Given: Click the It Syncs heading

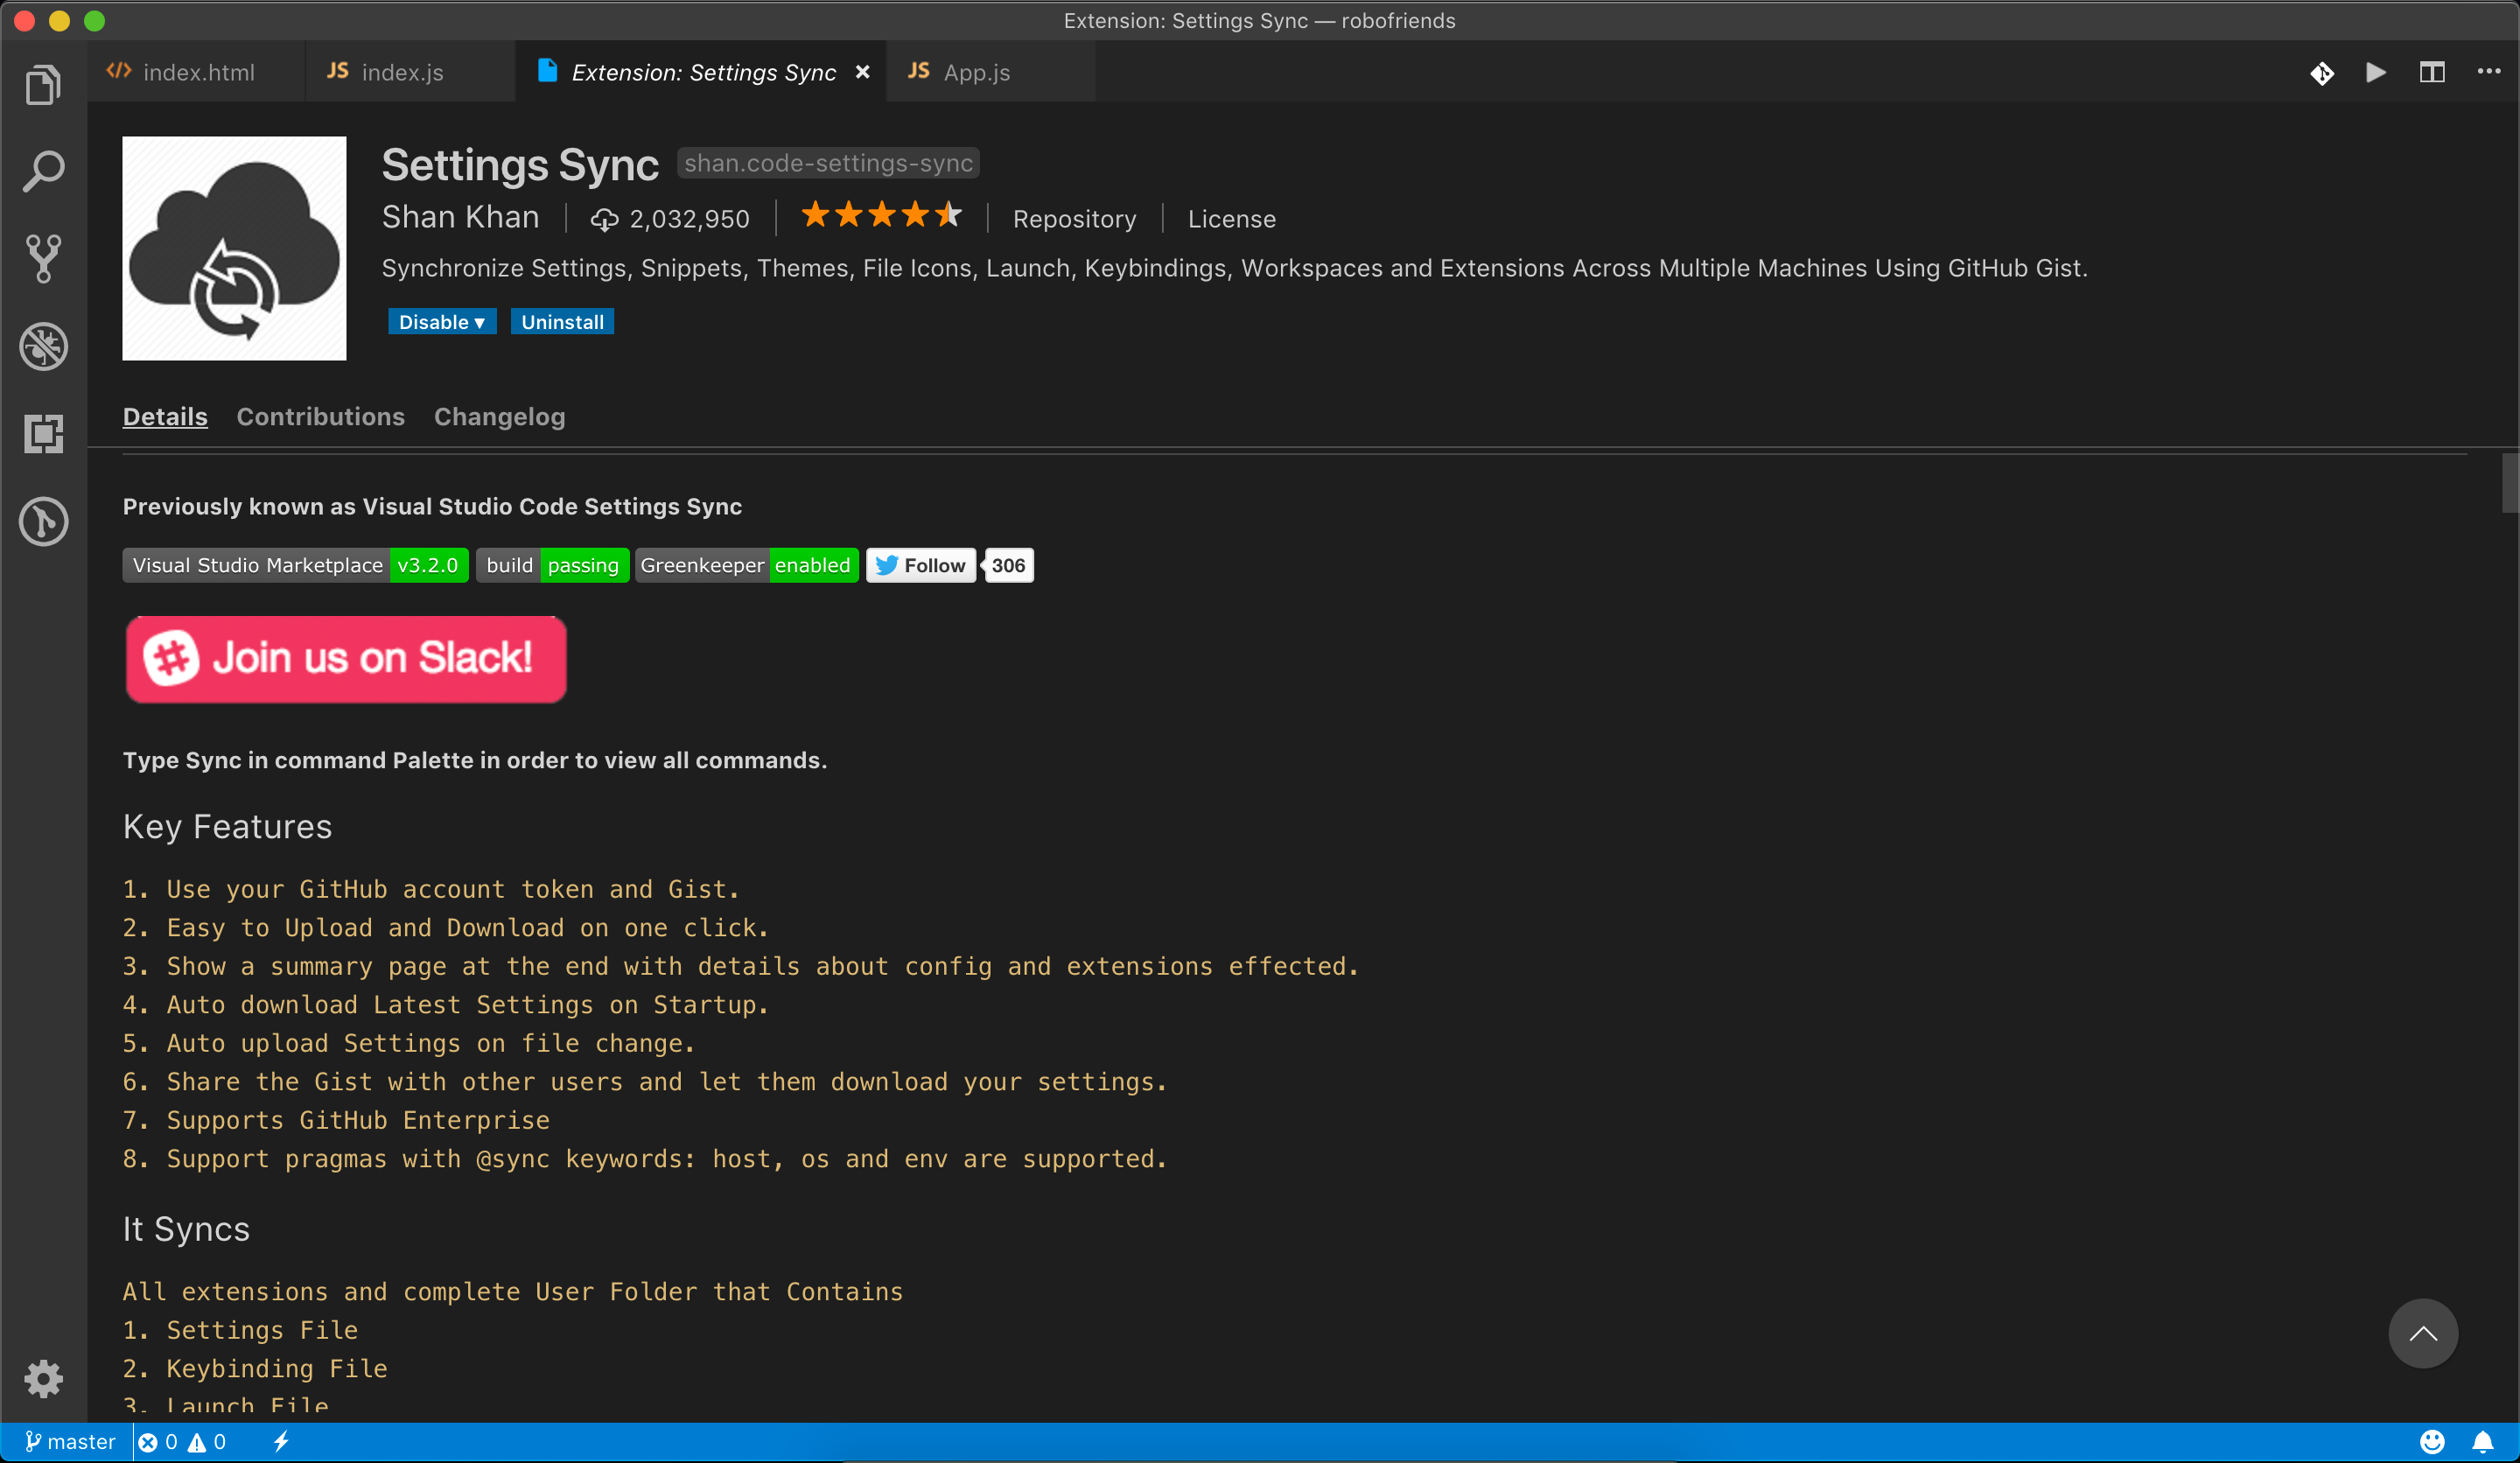Looking at the screenshot, I should [x=186, y=1229].
